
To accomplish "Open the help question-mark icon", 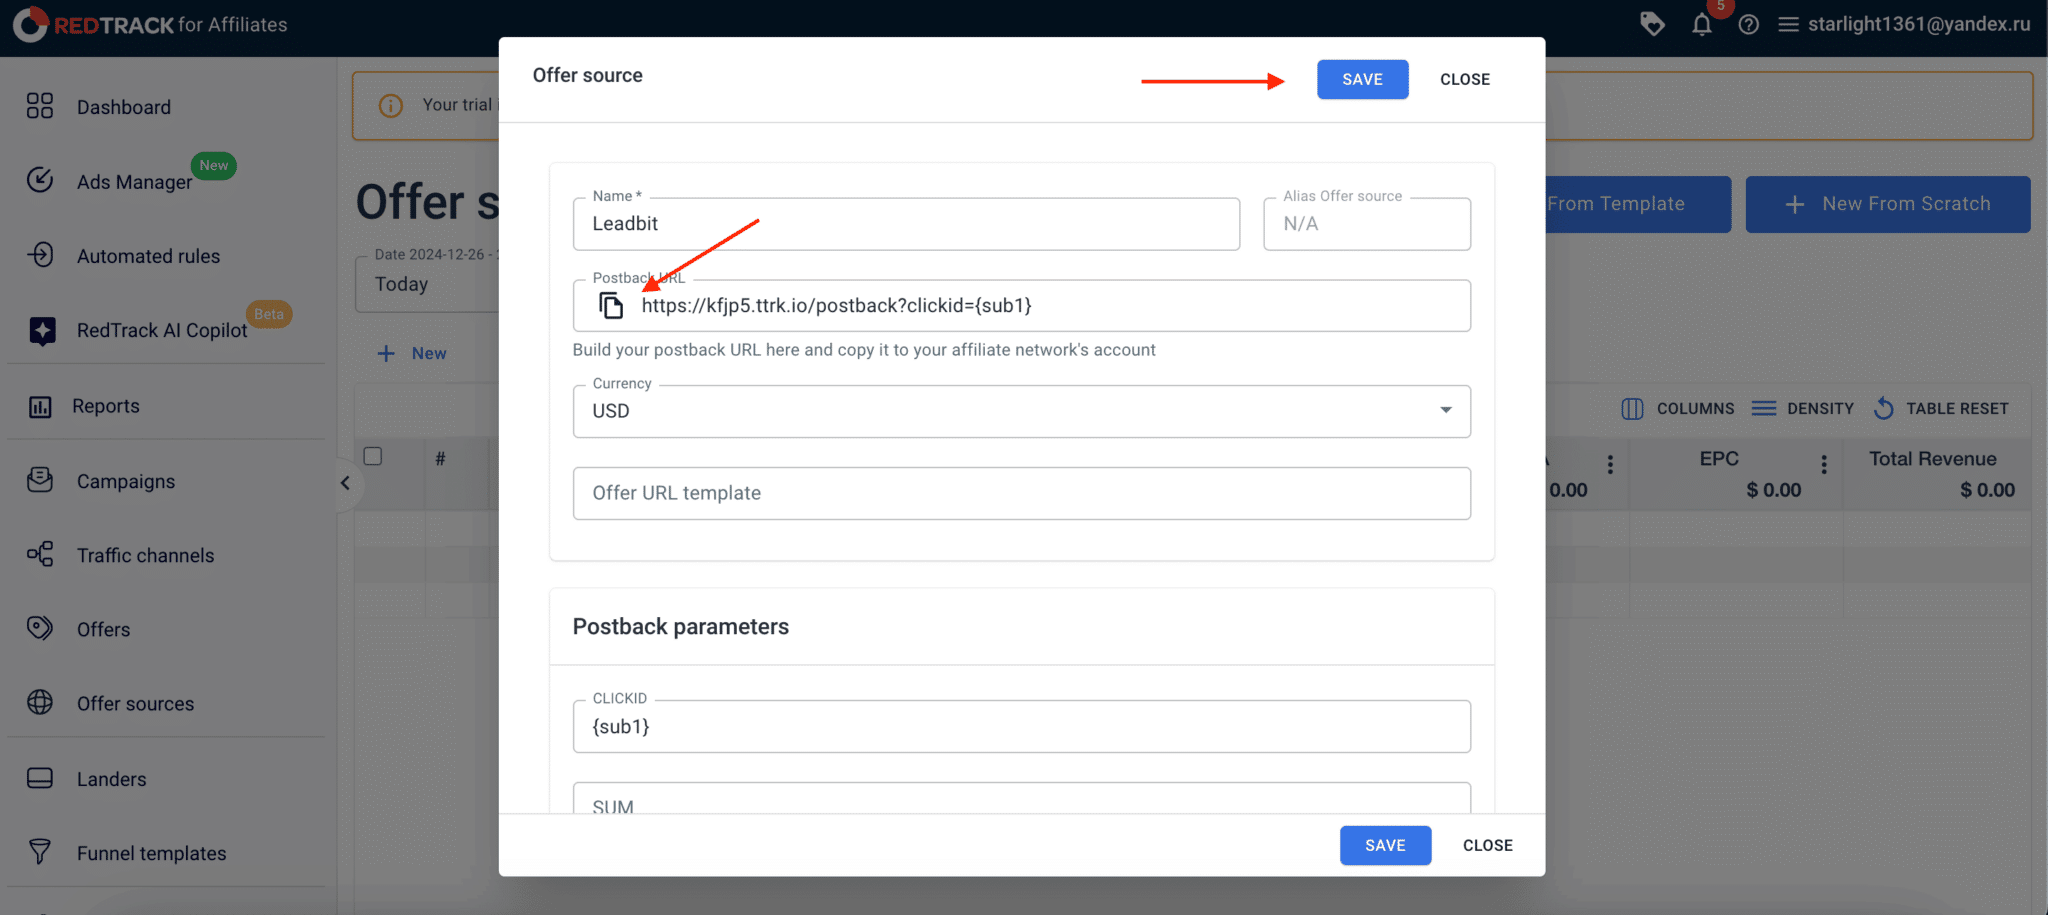I will click(x=1748, y=24).
